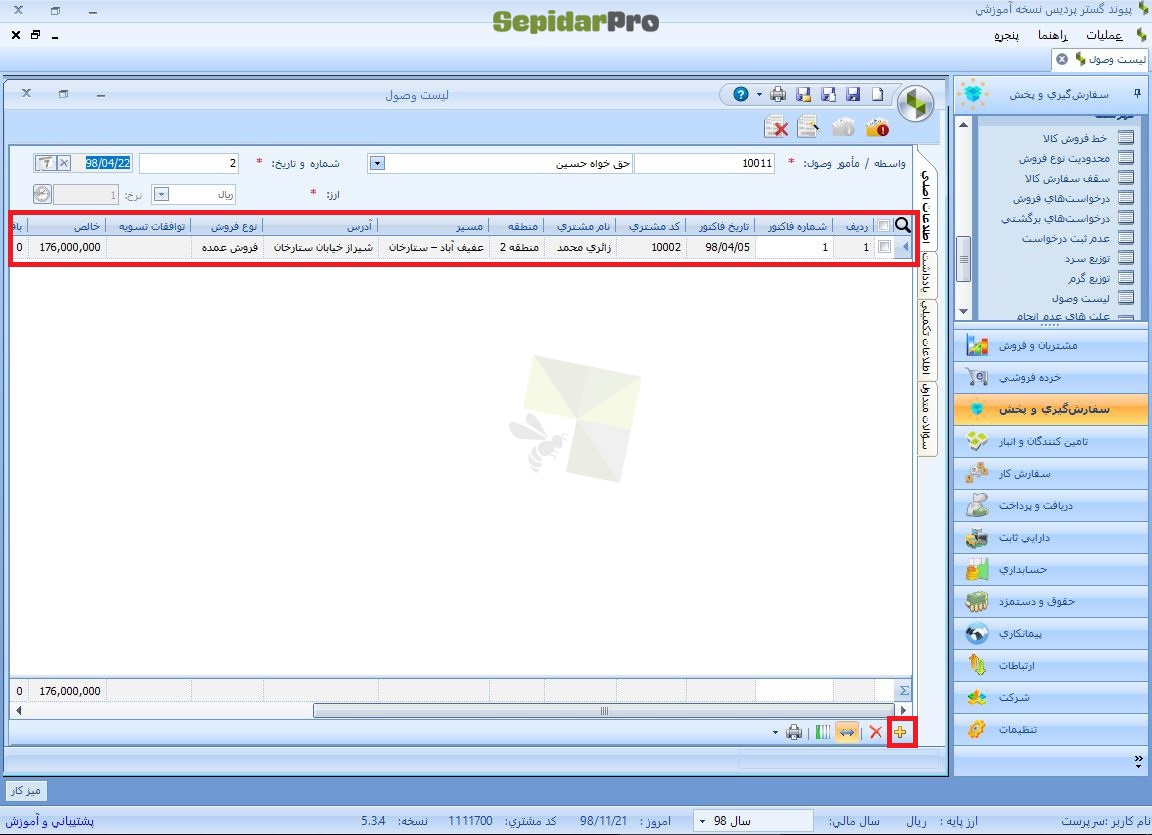Click the sigma totals icon on the summary row
The image size is (1152, 835).
[x=904, y=690]
